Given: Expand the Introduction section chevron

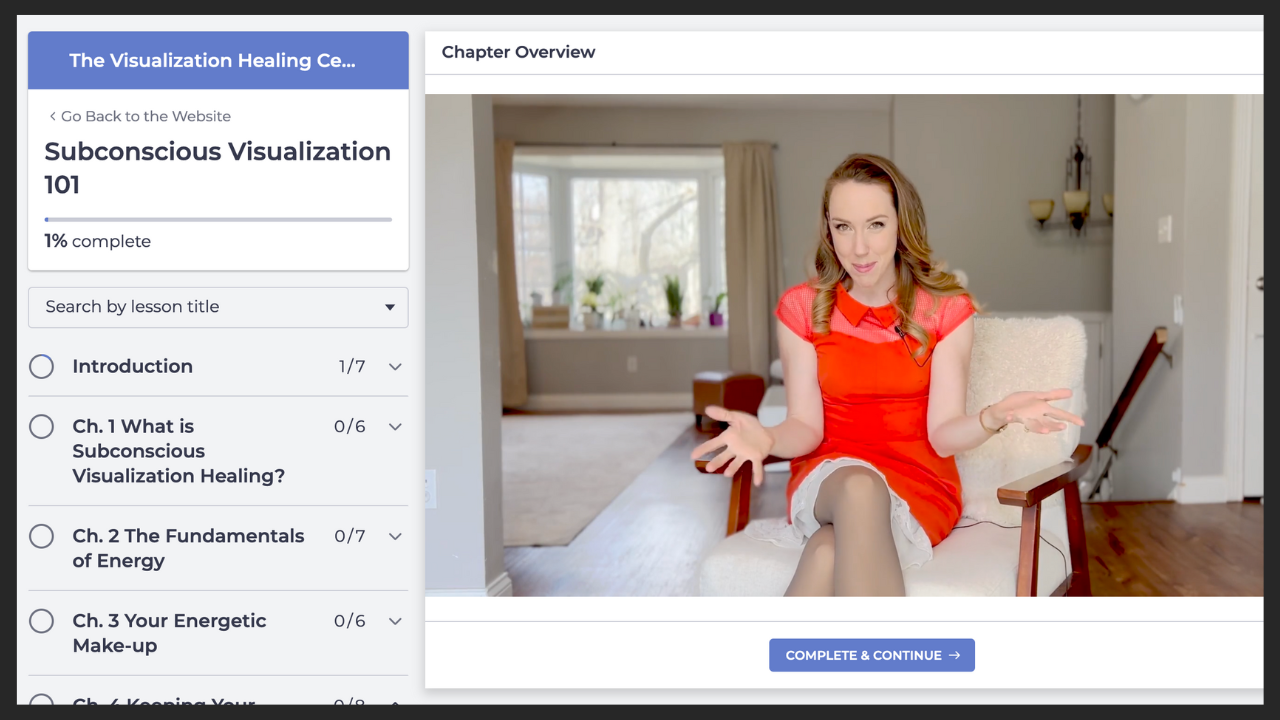Looking at the screenshot, I should pyautogui.click(x=395, y=367).
